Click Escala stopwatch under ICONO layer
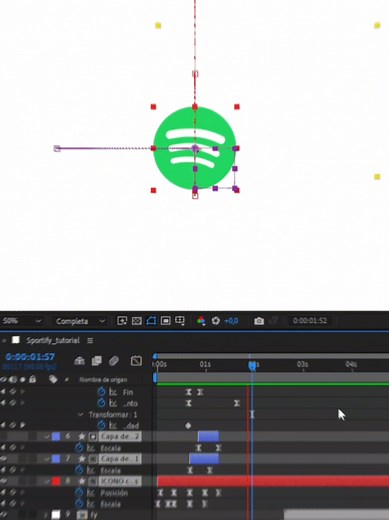Viewport: 389px width, 520px height. pos(79,503)
